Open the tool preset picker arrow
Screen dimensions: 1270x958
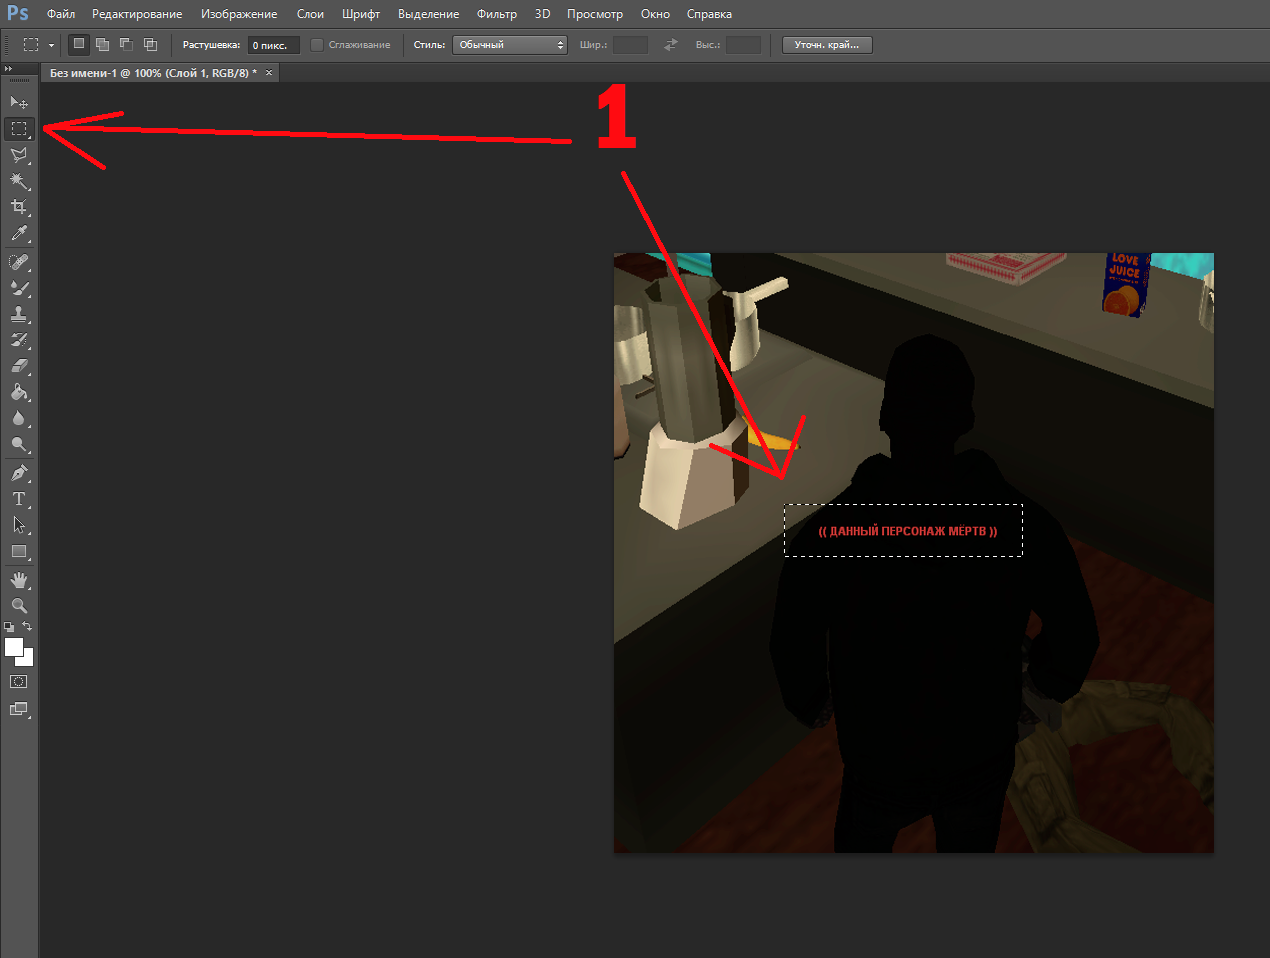51,45
